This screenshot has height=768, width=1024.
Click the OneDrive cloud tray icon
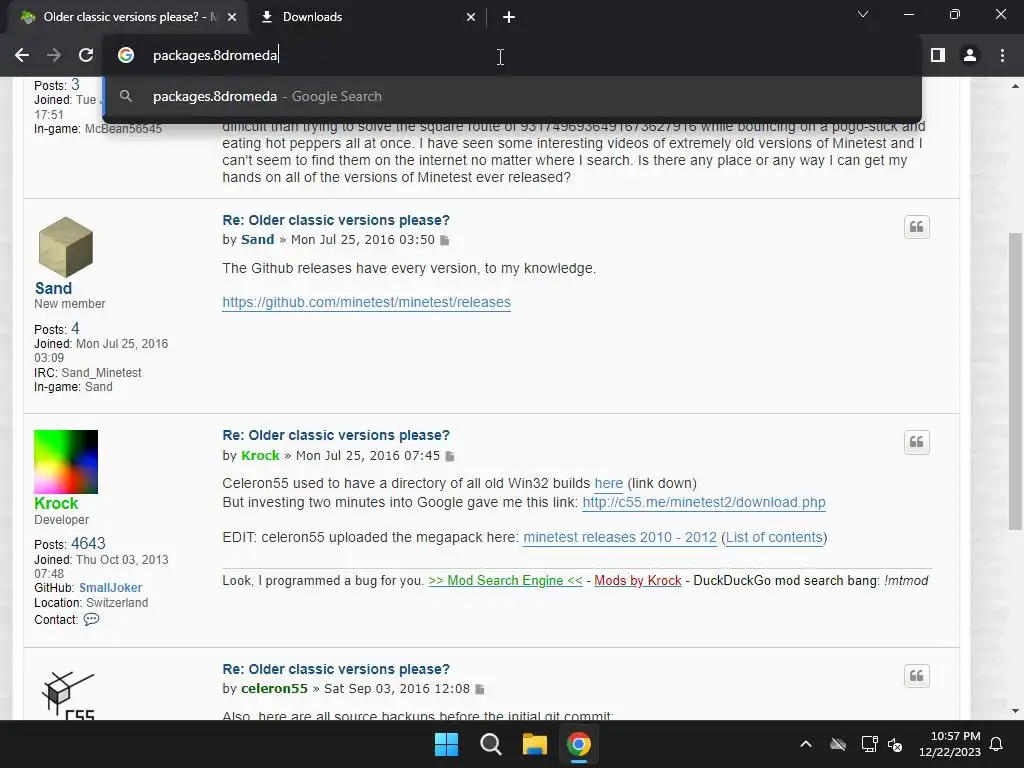coord(838,744)
